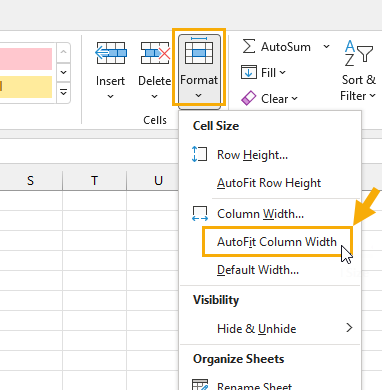382x390 pixels.
Task: Apply the pink cell style swatch
Action: (x=26, y=59)
